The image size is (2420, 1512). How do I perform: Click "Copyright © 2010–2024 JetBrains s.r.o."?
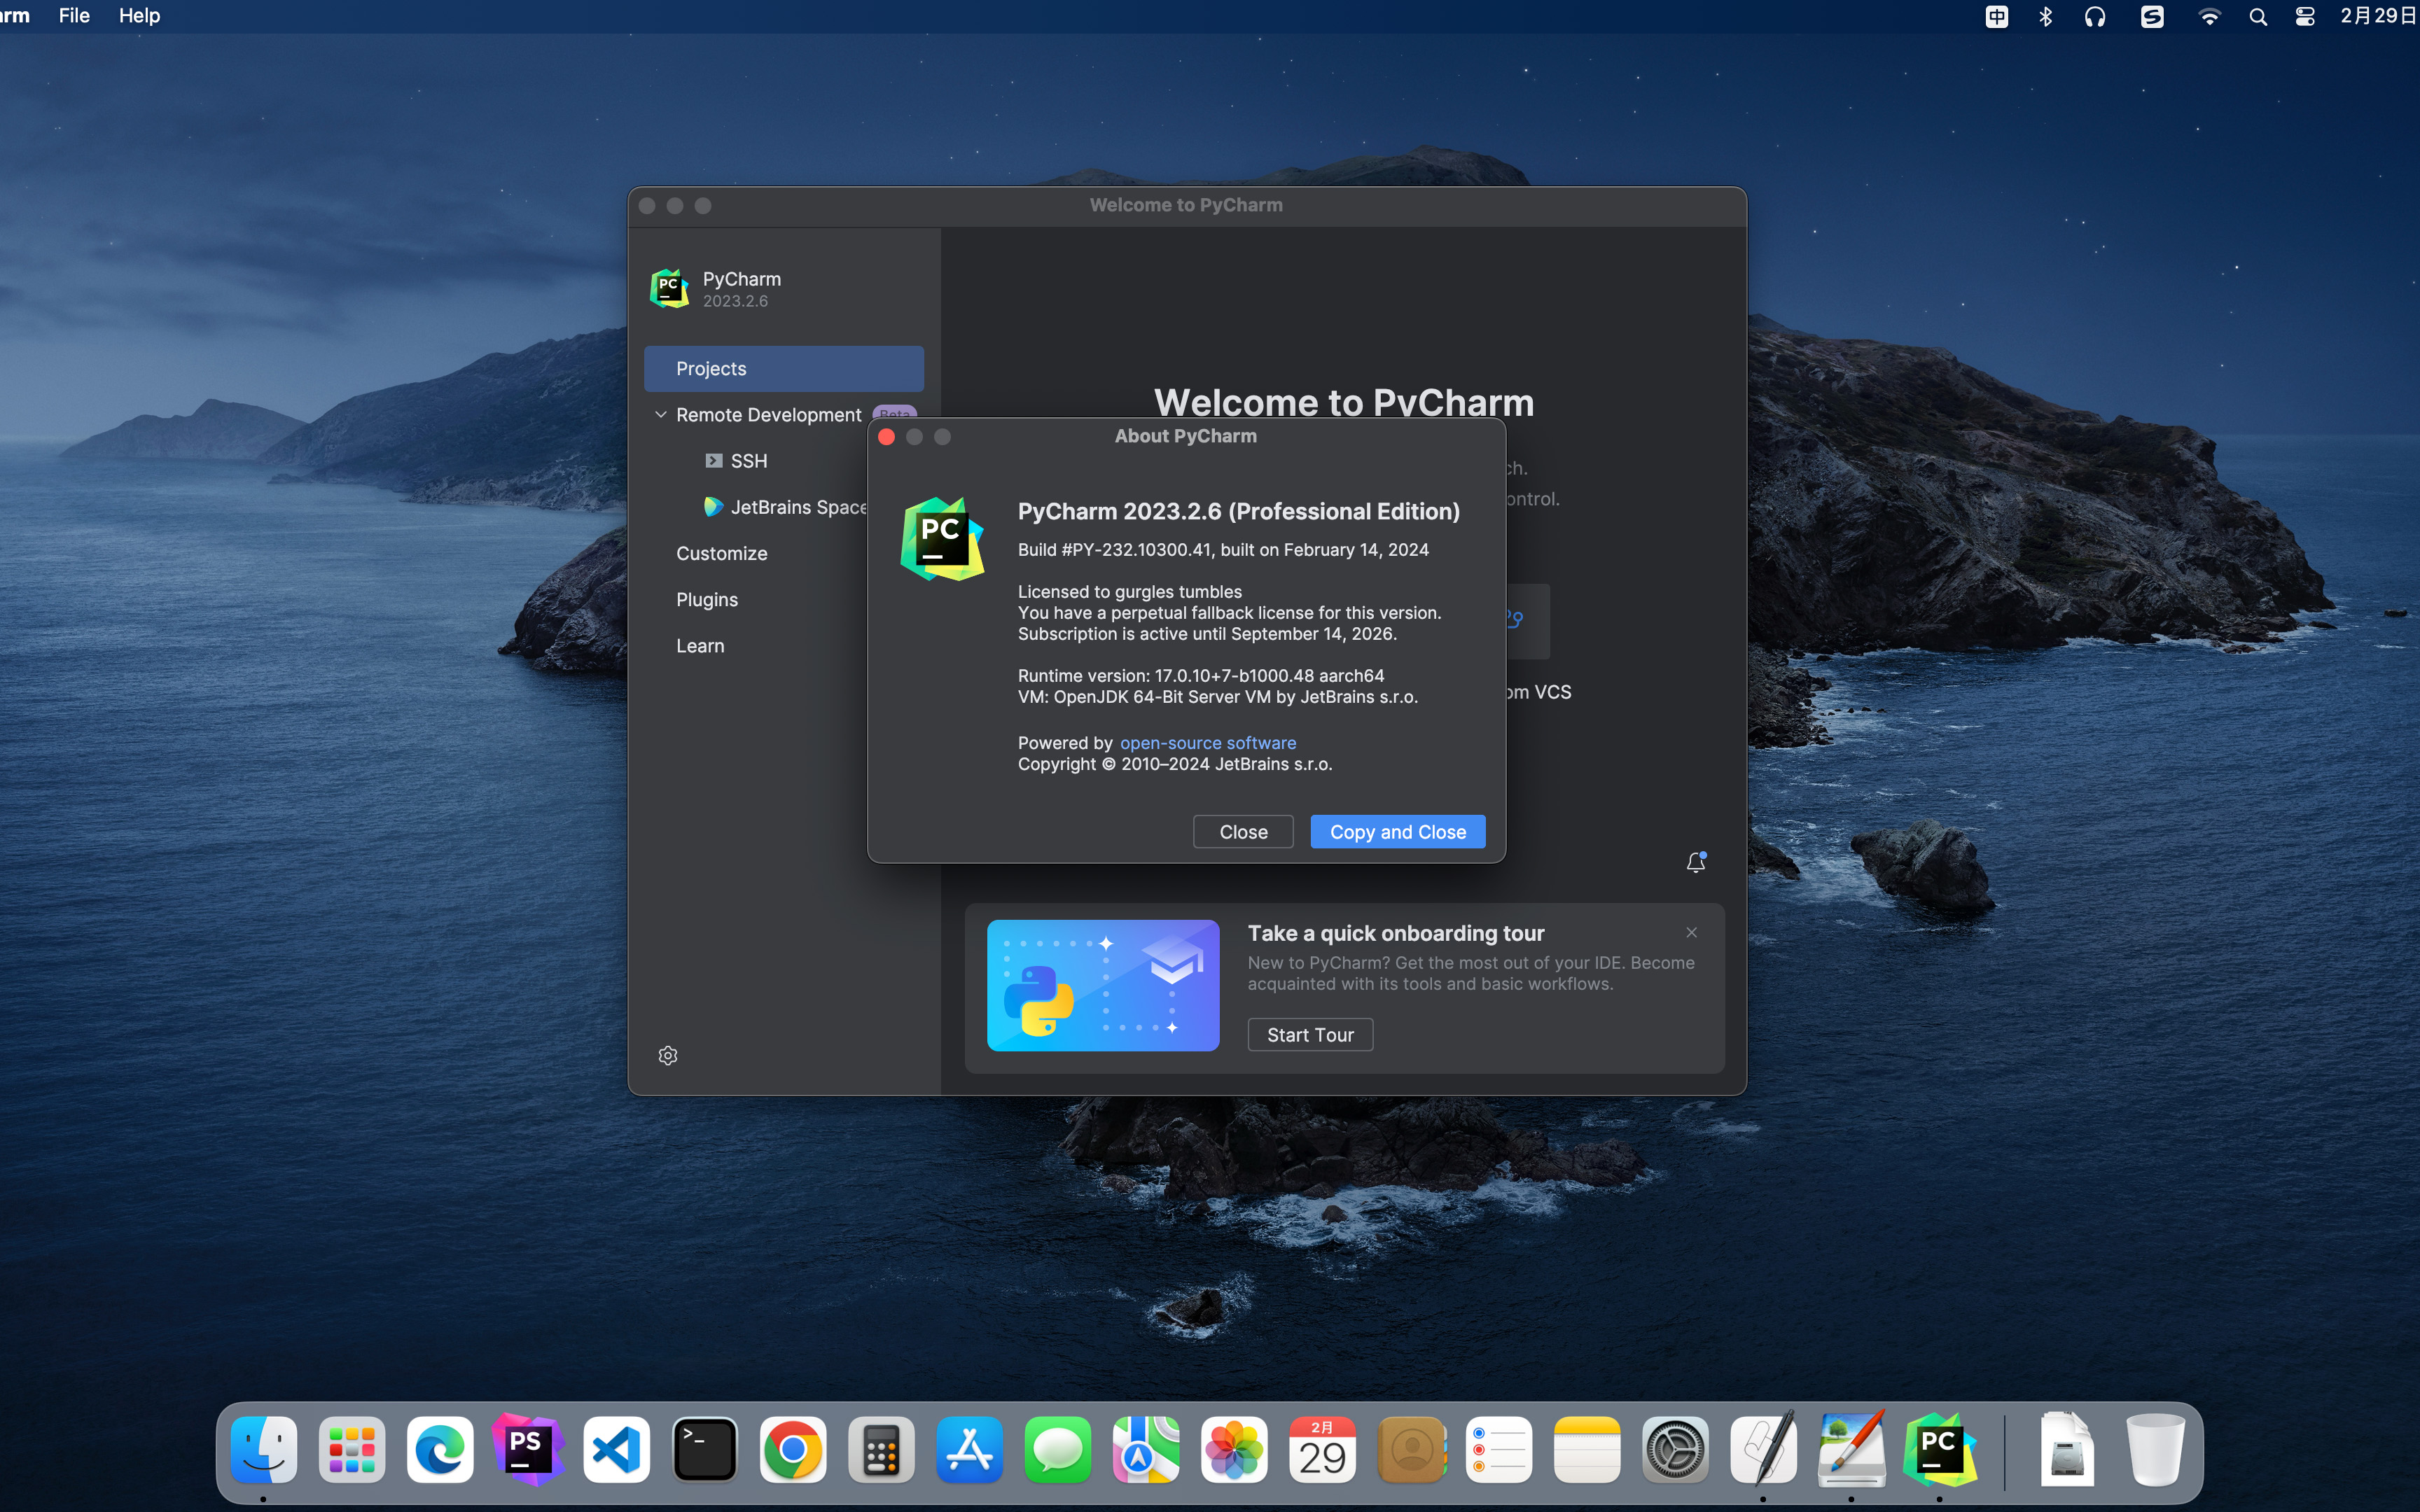1174,764
